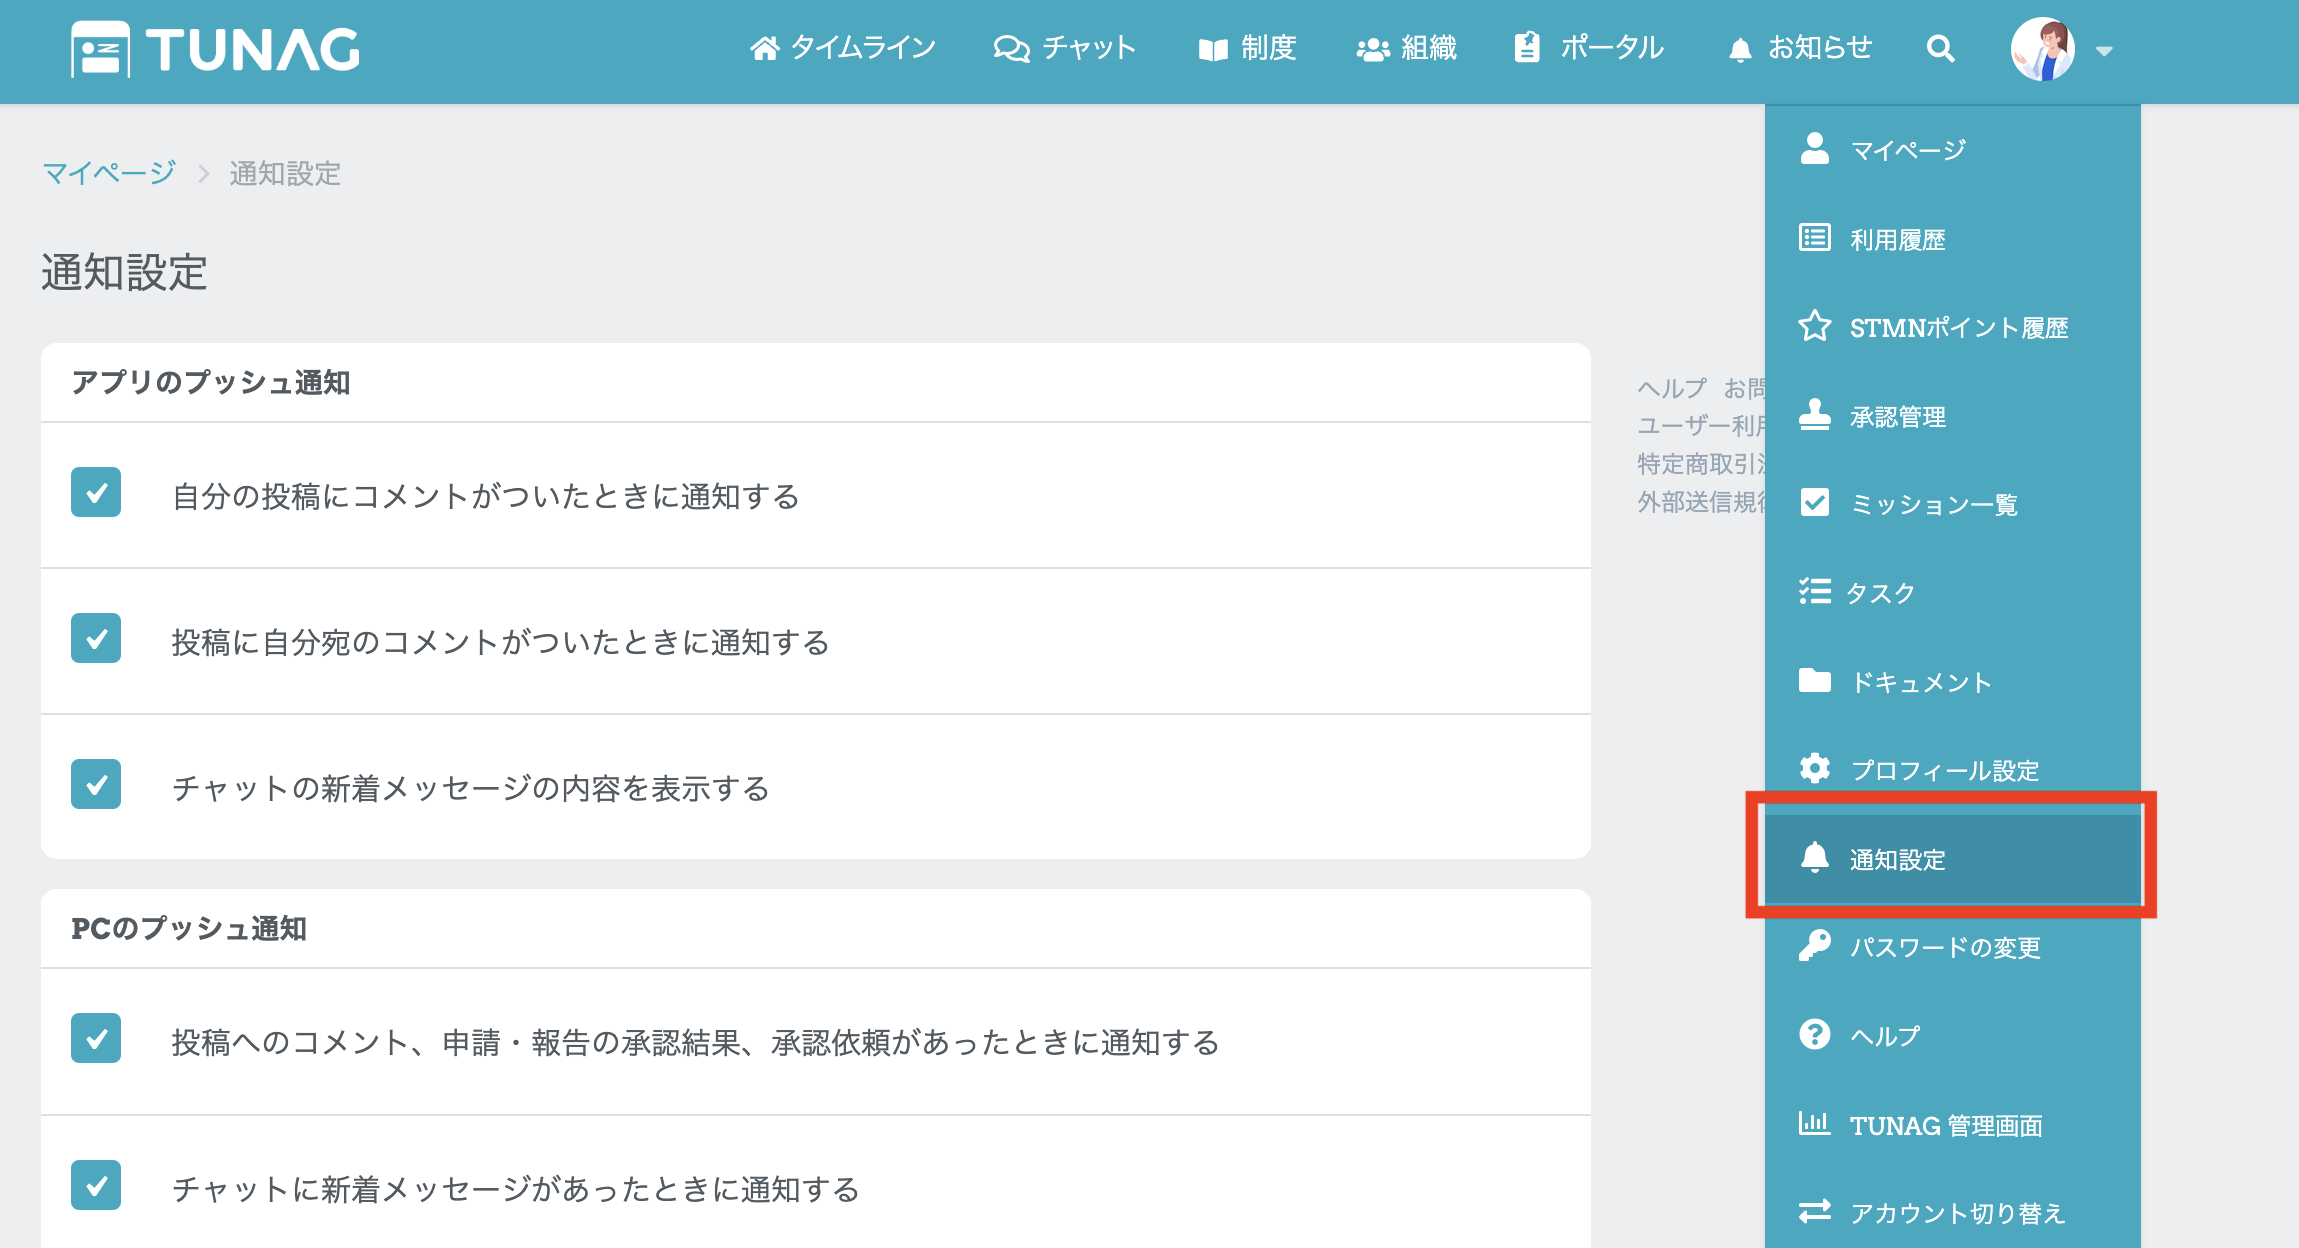Open 制度 in top navigation
Image resolution: width=2299 pixels, height=1248 pixels.
pyautogui.click(x=1247, y=48)
